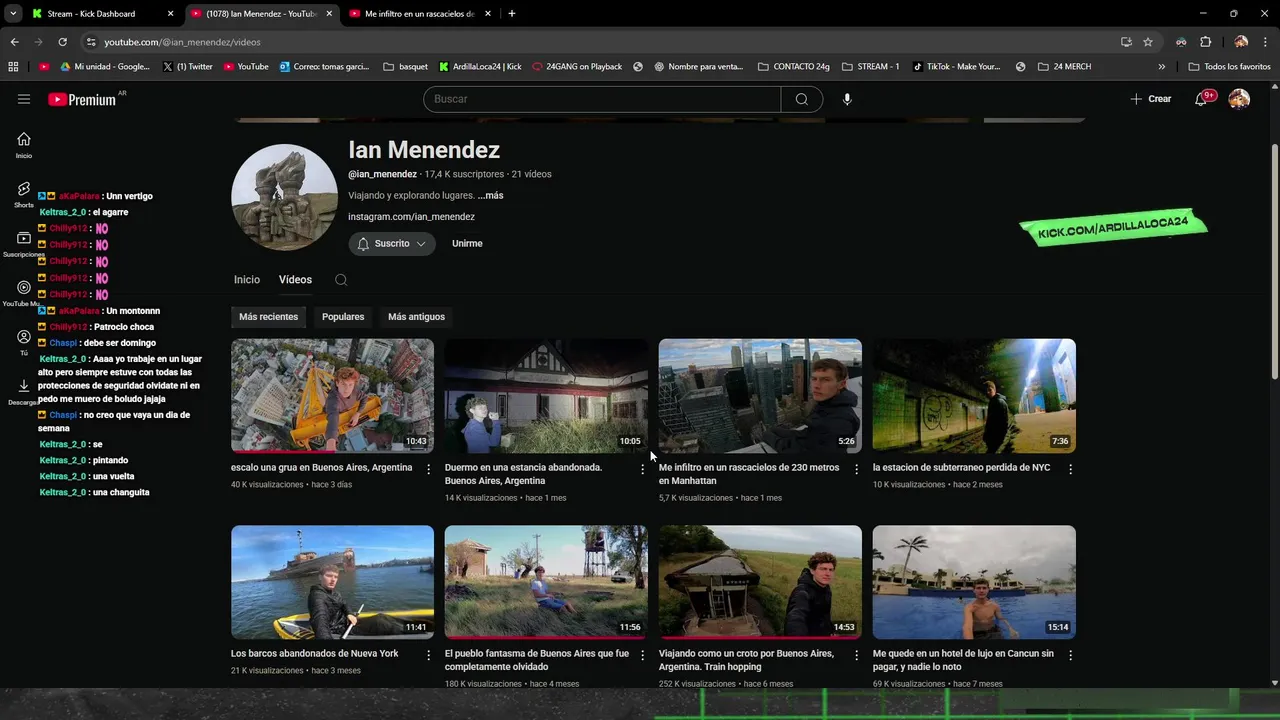The width and height of the screenshot is (1280, 720).
Task: Open the account avatar menu
Action: [x=1239, y=99]
